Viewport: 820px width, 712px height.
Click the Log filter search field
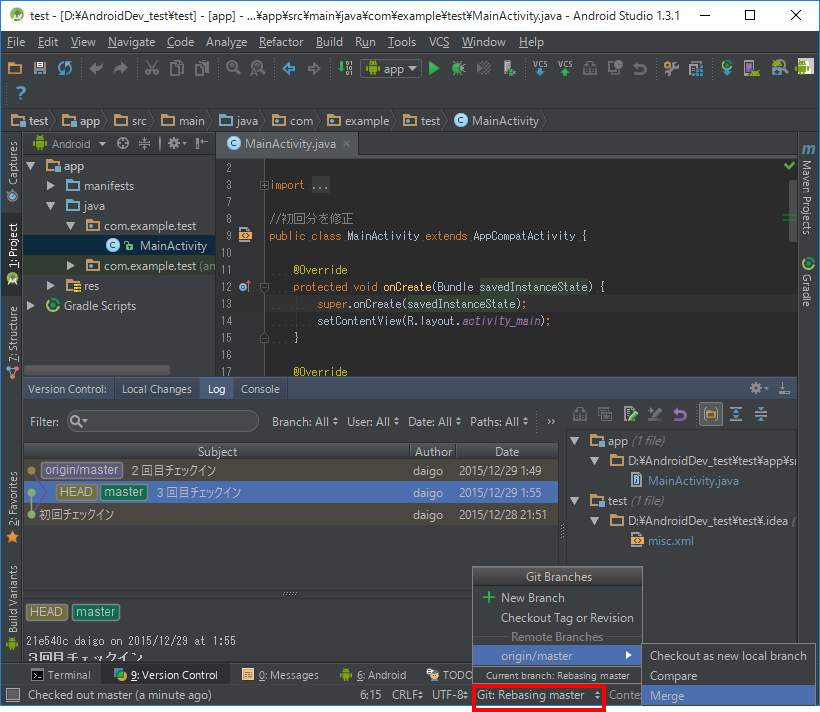coord(163,421)
